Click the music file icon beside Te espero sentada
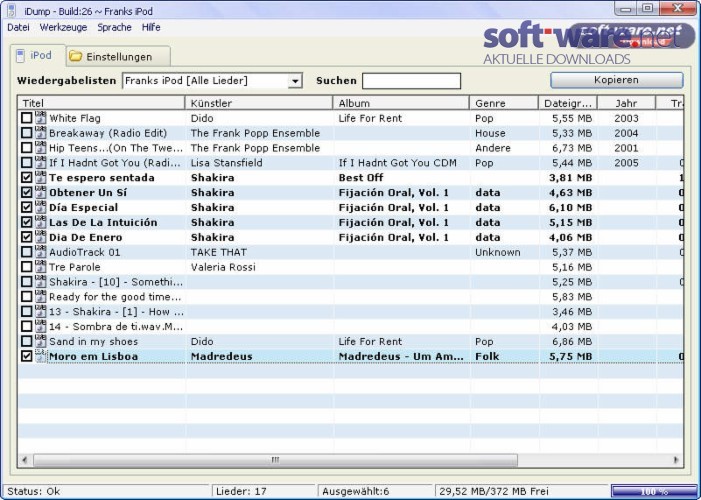Screen dimensions: 701x500 pyautogui.click(x=41, y=178)
